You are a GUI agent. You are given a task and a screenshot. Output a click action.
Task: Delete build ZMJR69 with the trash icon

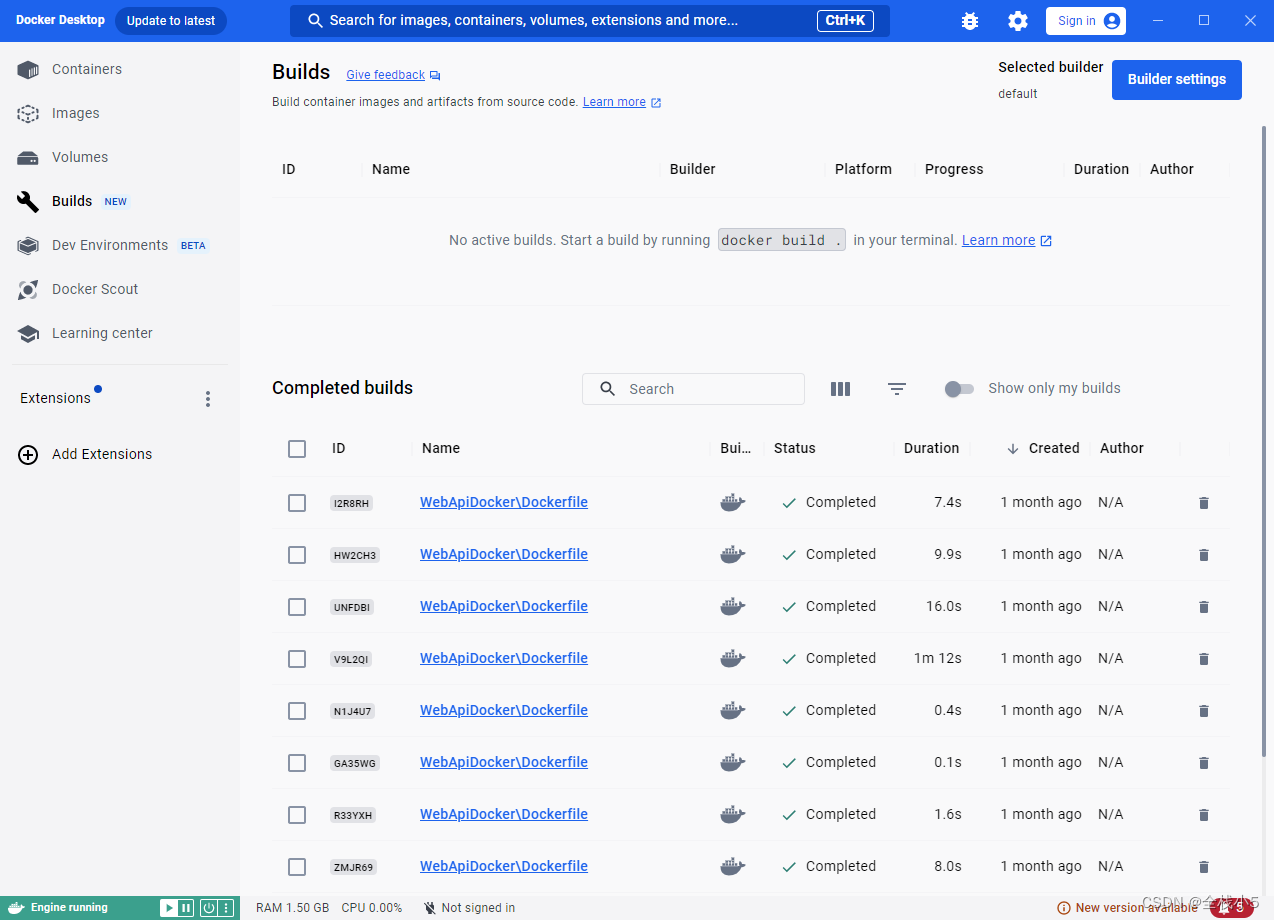(1204, 867)
